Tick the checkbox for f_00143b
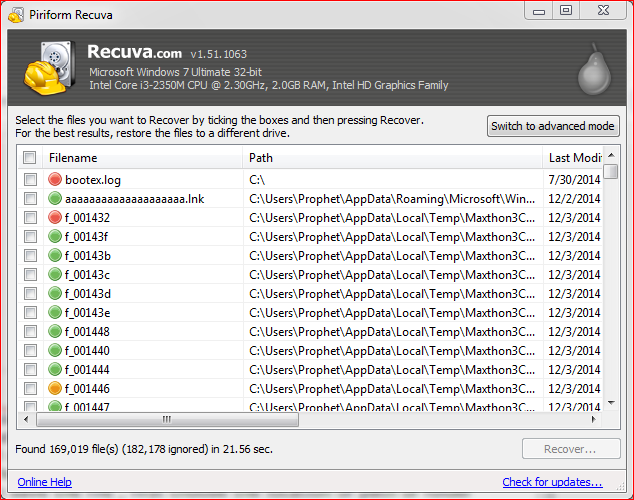The image size is (634, 500). coord(30,255)
